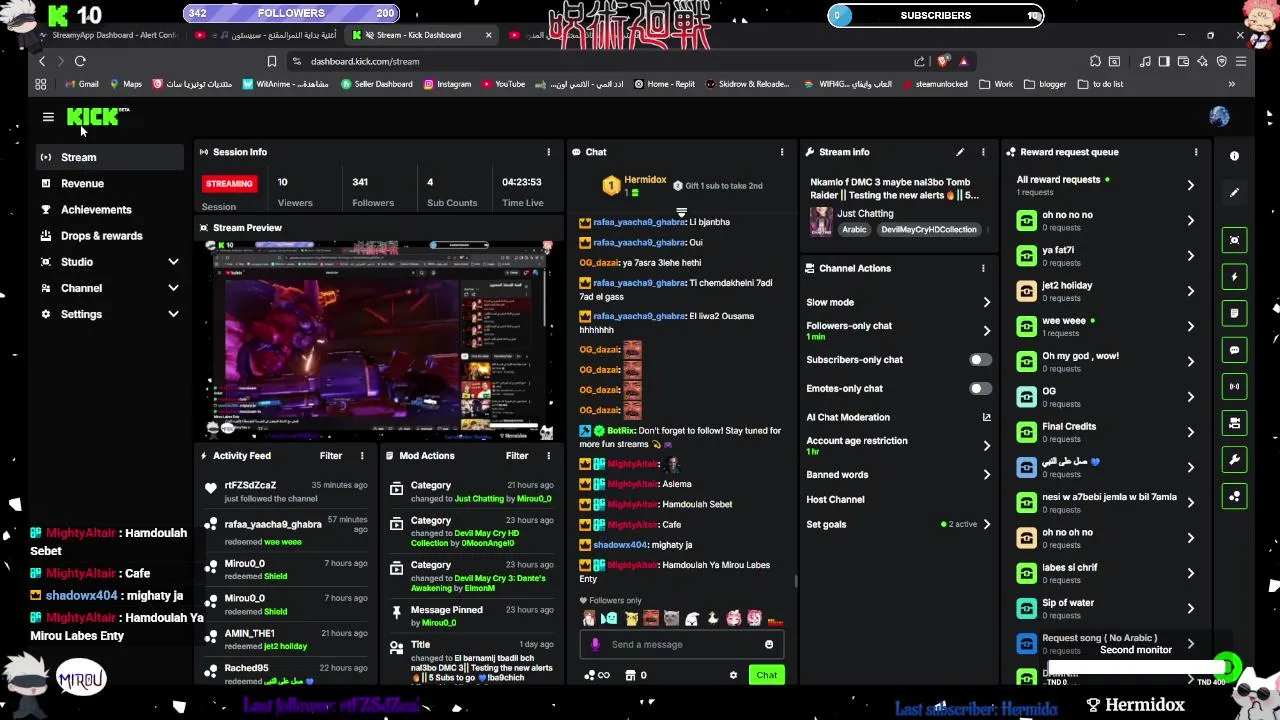Toggle Session Info widget broadcast icon
The image size is (1280, 720).
pyautogui.click(x=1234, y=386)
